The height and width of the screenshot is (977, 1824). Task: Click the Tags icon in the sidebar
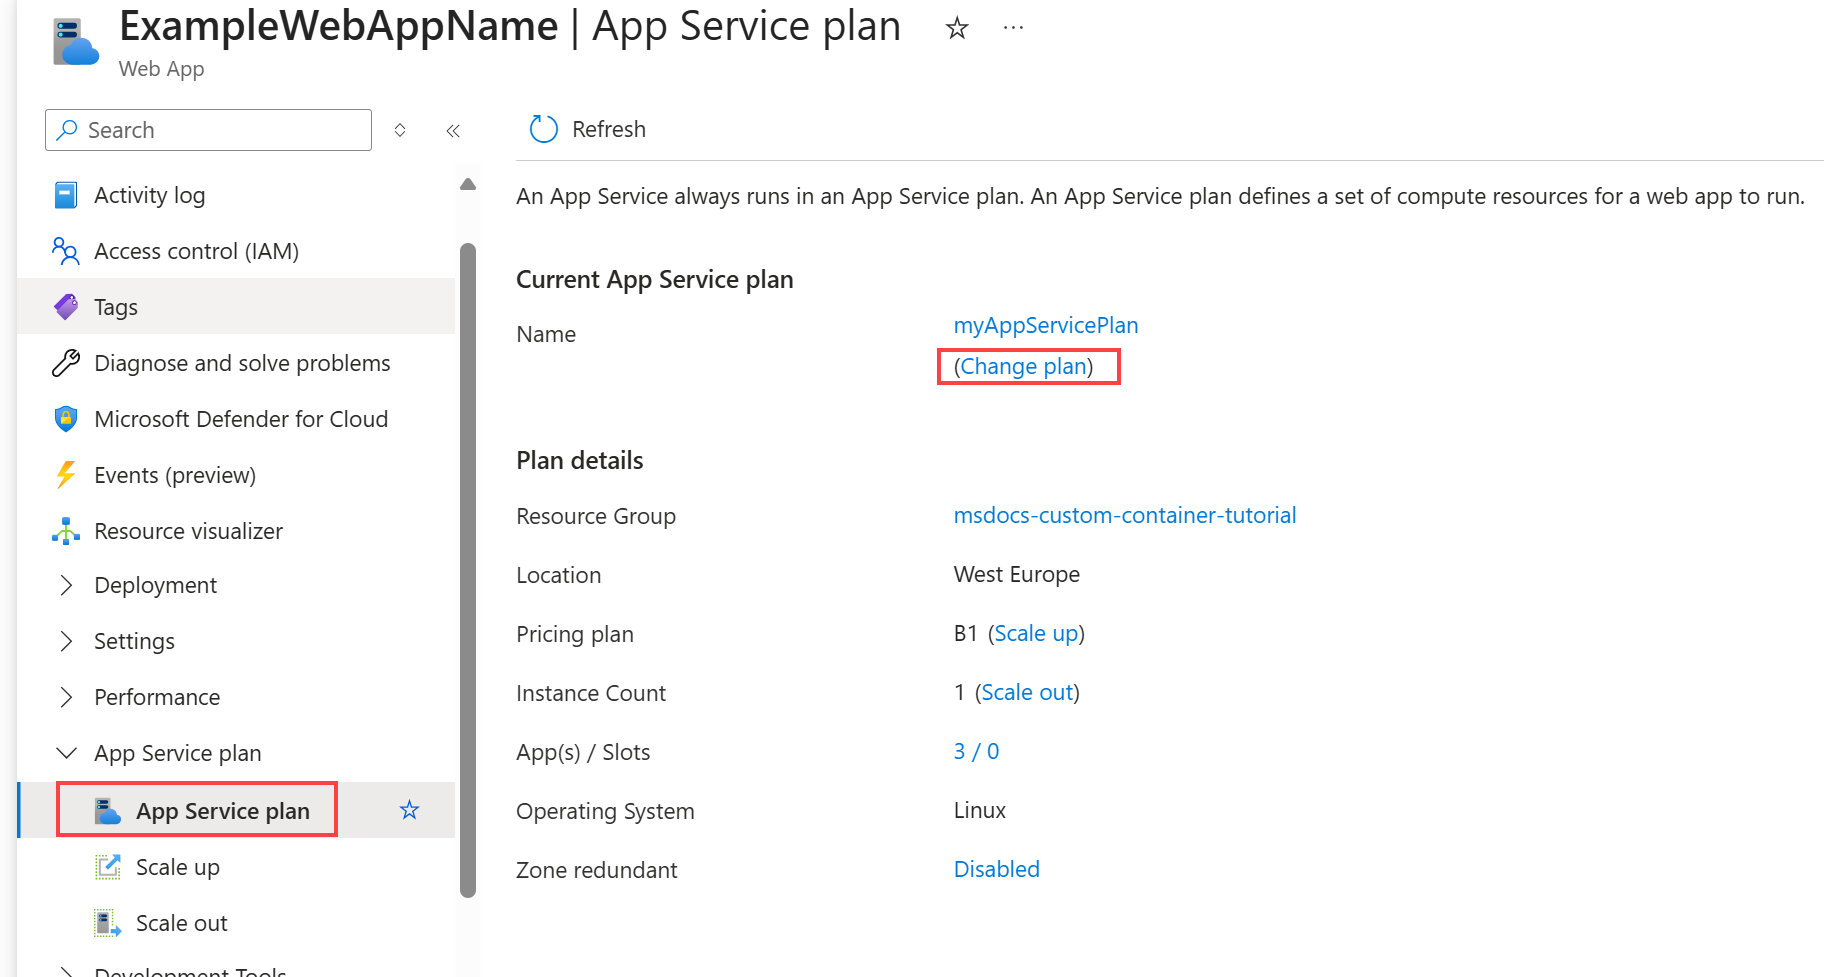[x=65, y=306]
